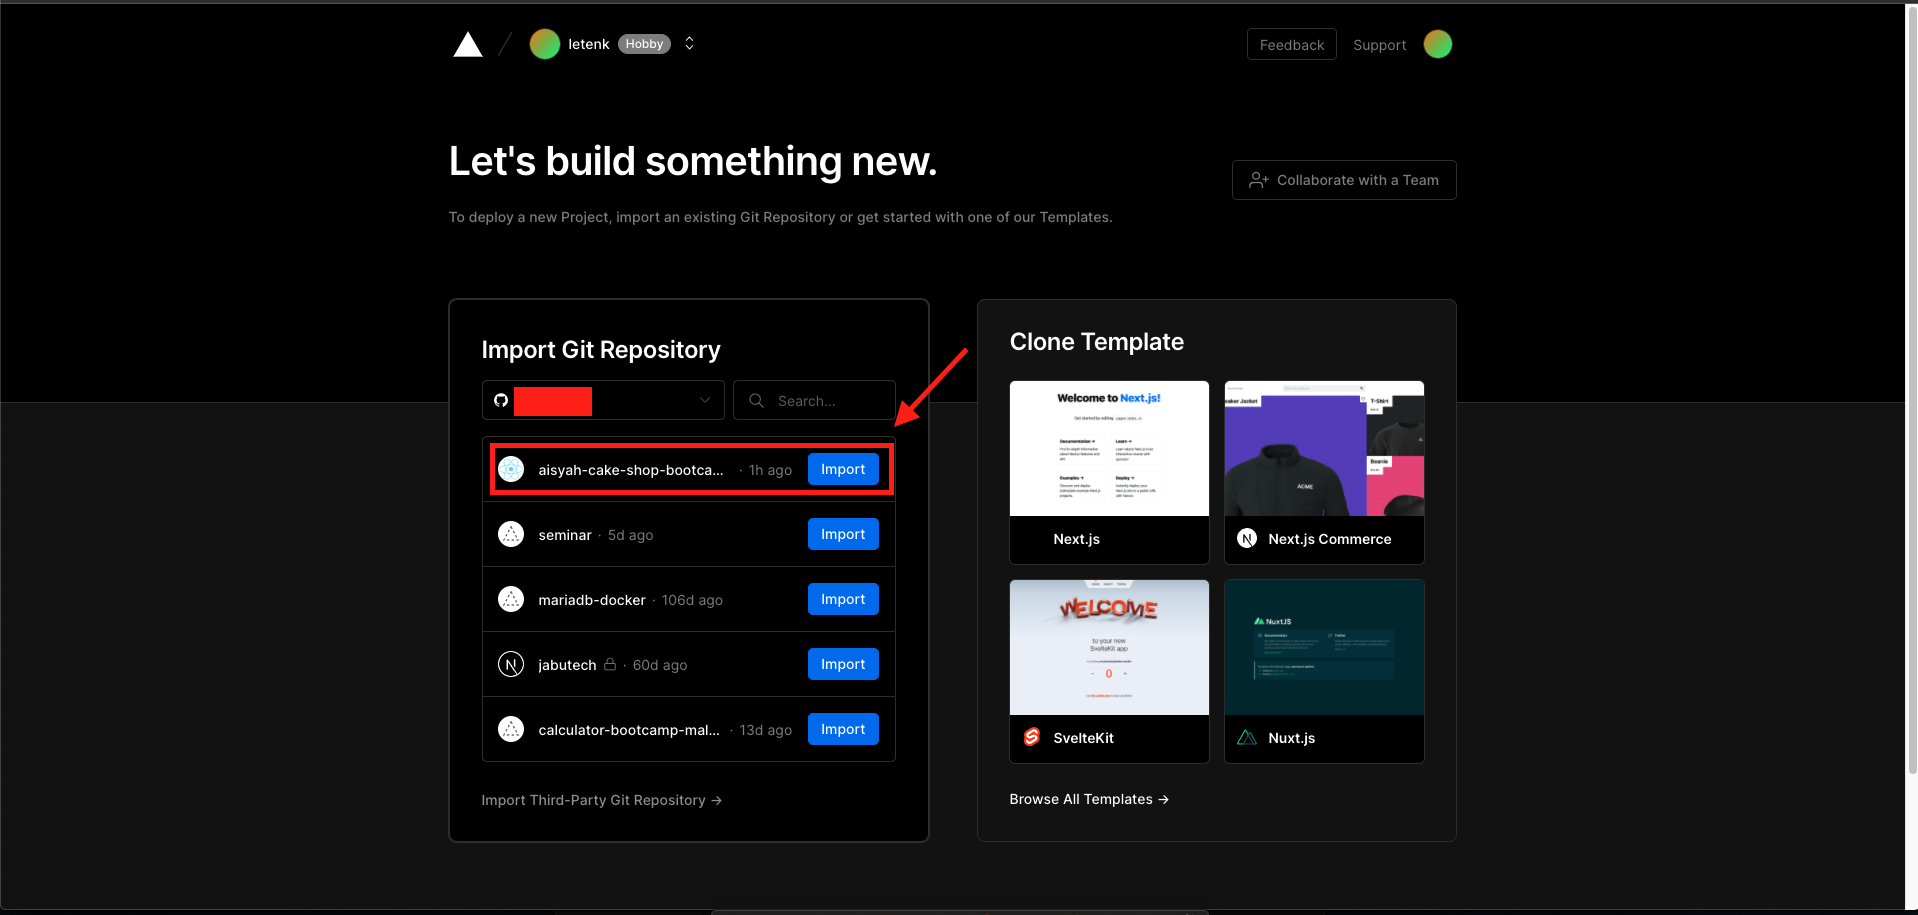Focus the repository Search field
Viewport: 1918px width, 915px height.
(814, 400)
